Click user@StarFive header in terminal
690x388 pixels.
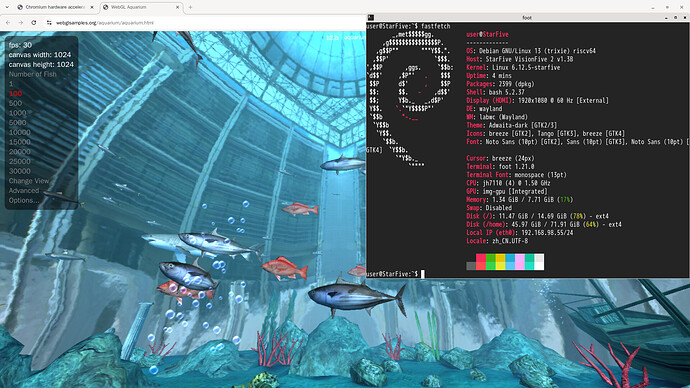pyautogui.click(x=488, y=34)
